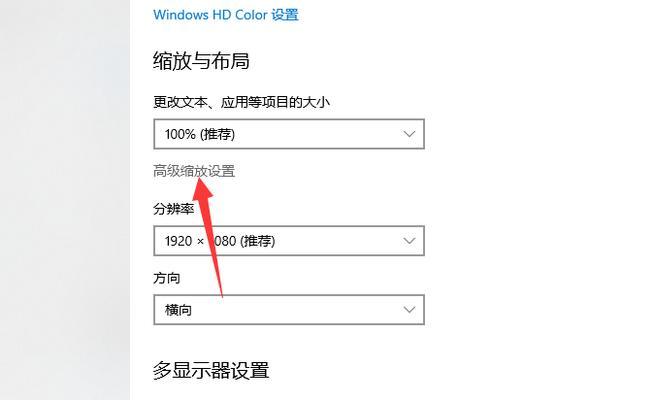This screenshot has height=400, width=655.
Task: Open the Windows HD Color 设置 link
Action: pos(226,15)
